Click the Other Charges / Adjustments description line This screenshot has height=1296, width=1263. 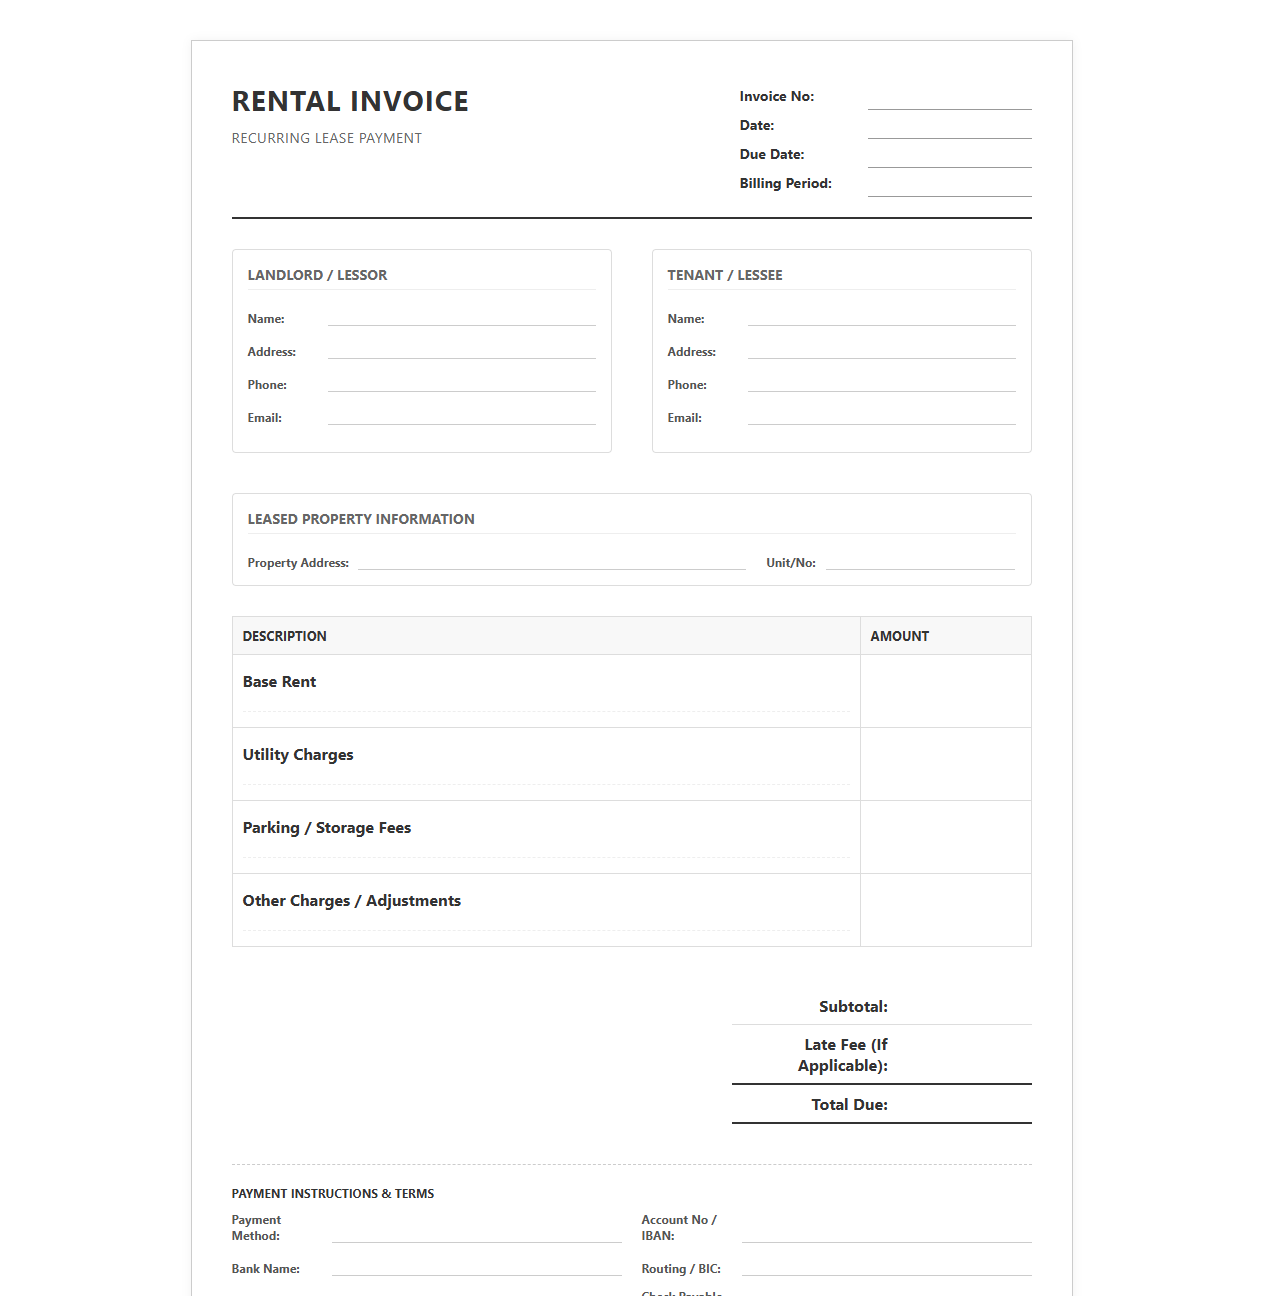point(546,923)
